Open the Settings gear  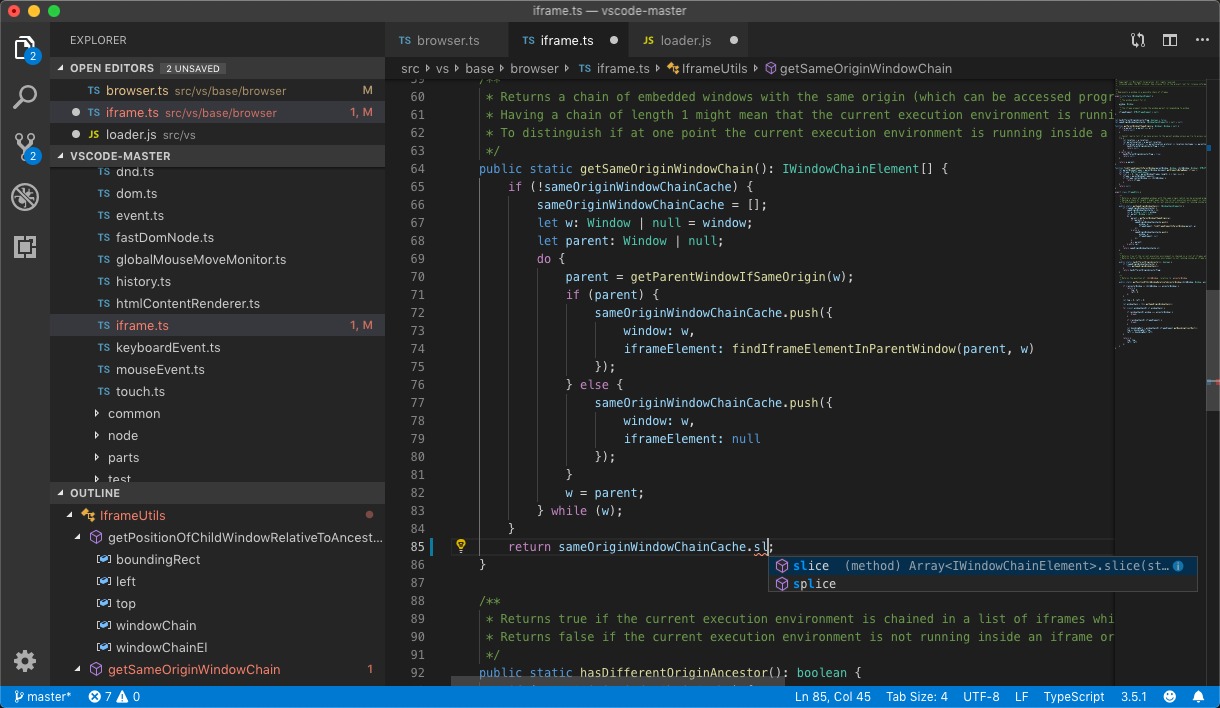(24, 661)
